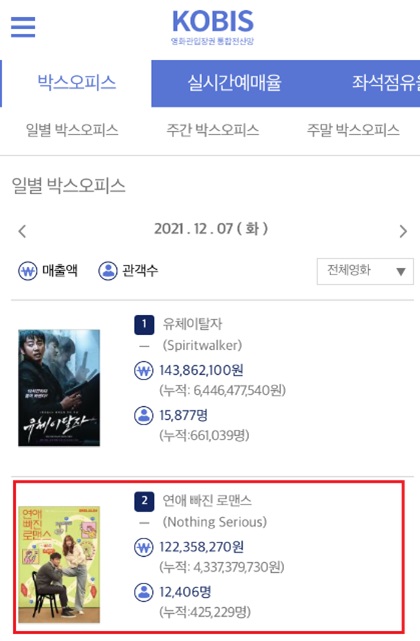Click the KOBIS logo
The height and width of the screenshot is (641, 420).
[213, 27]
